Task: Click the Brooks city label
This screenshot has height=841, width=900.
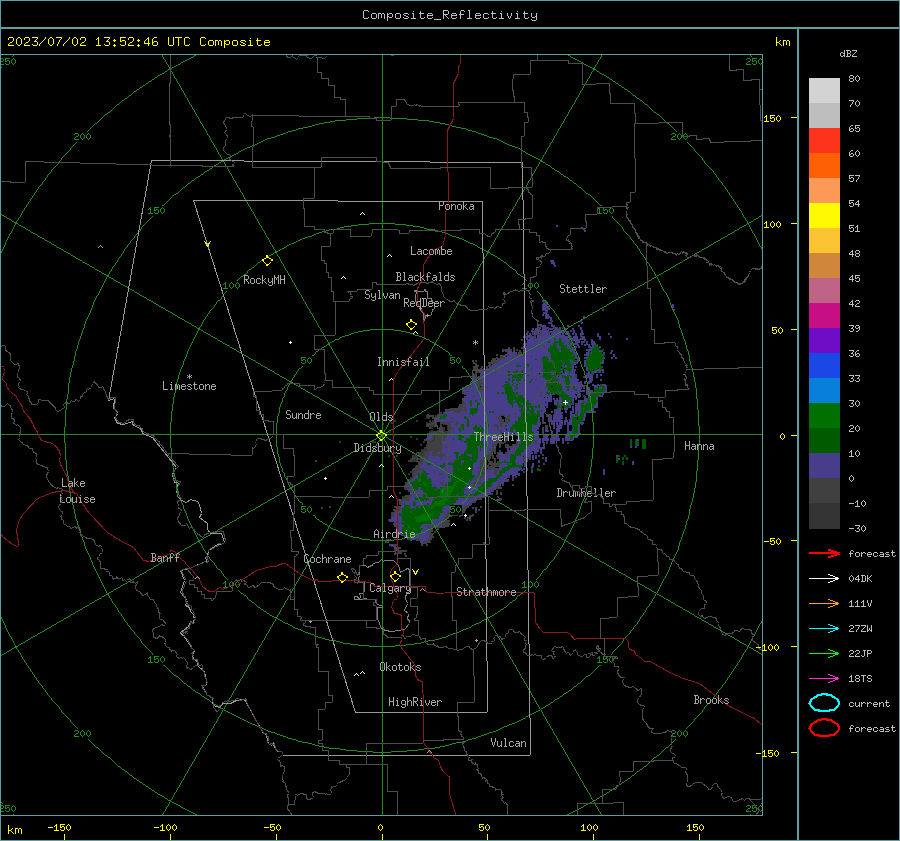Action: [711, 700]
